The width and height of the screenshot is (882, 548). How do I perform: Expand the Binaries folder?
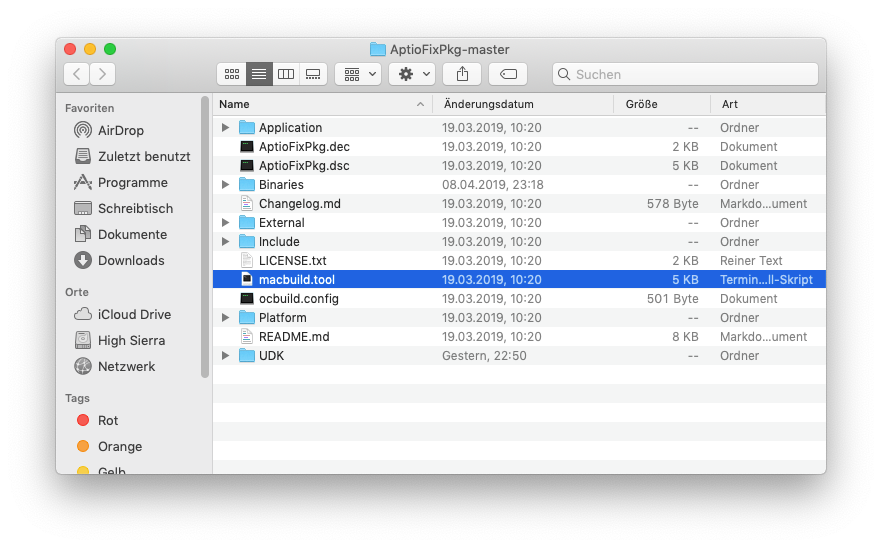click(225, 185)
